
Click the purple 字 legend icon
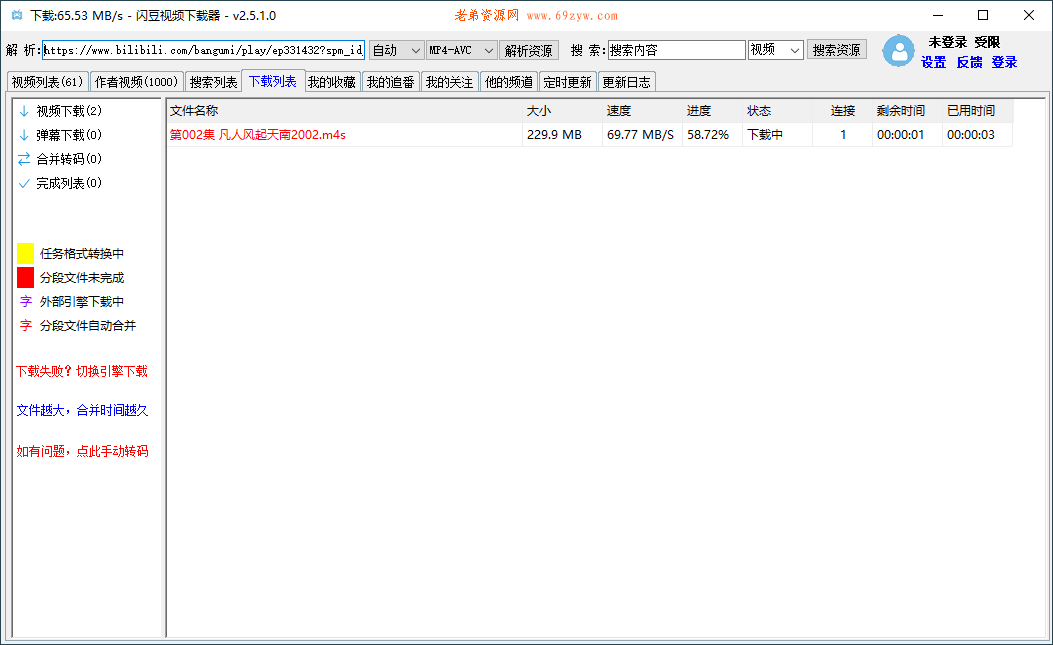point(26,302)
